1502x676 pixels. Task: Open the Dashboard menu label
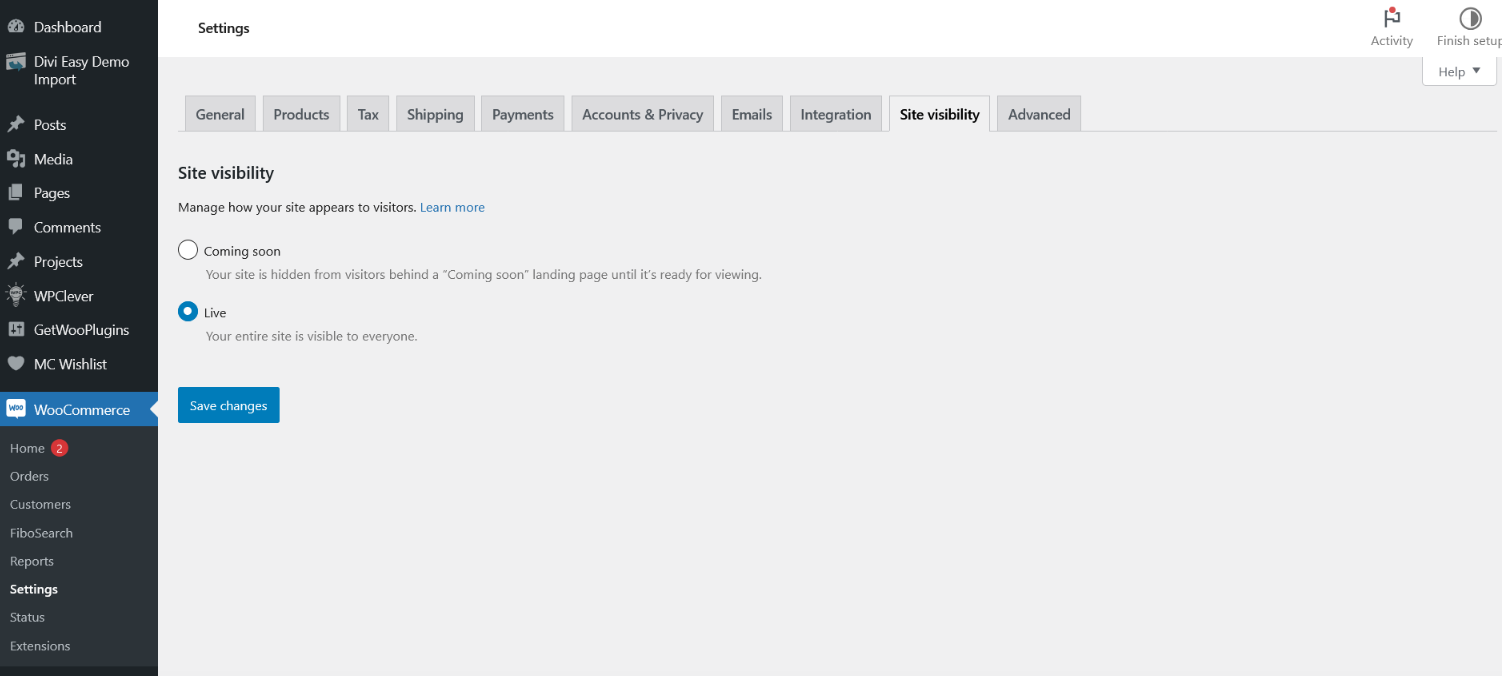click(x=67, y=27)
